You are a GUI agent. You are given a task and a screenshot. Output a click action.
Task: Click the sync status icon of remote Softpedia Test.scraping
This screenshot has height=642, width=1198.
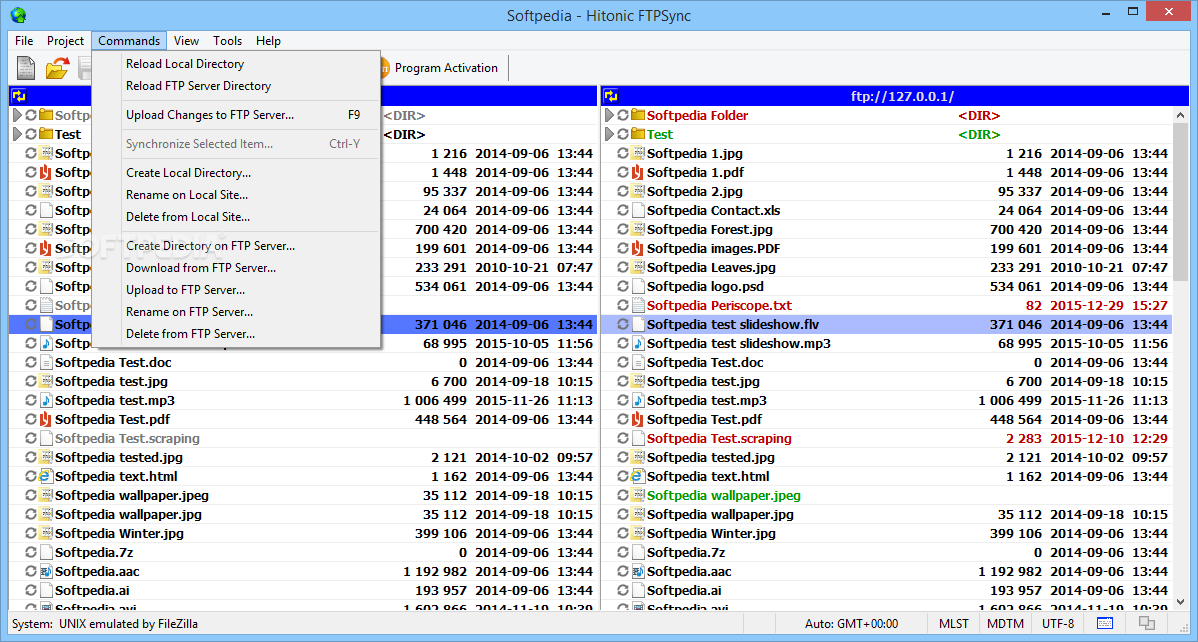pos(623,439)
